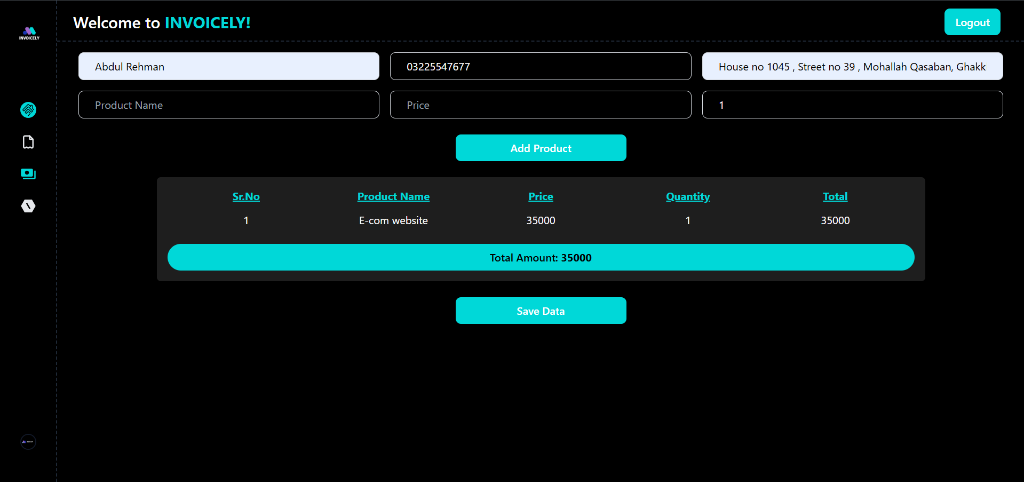Click the quantity field showing 1
Screen dimensions: 1024x482
click(852, 105)
